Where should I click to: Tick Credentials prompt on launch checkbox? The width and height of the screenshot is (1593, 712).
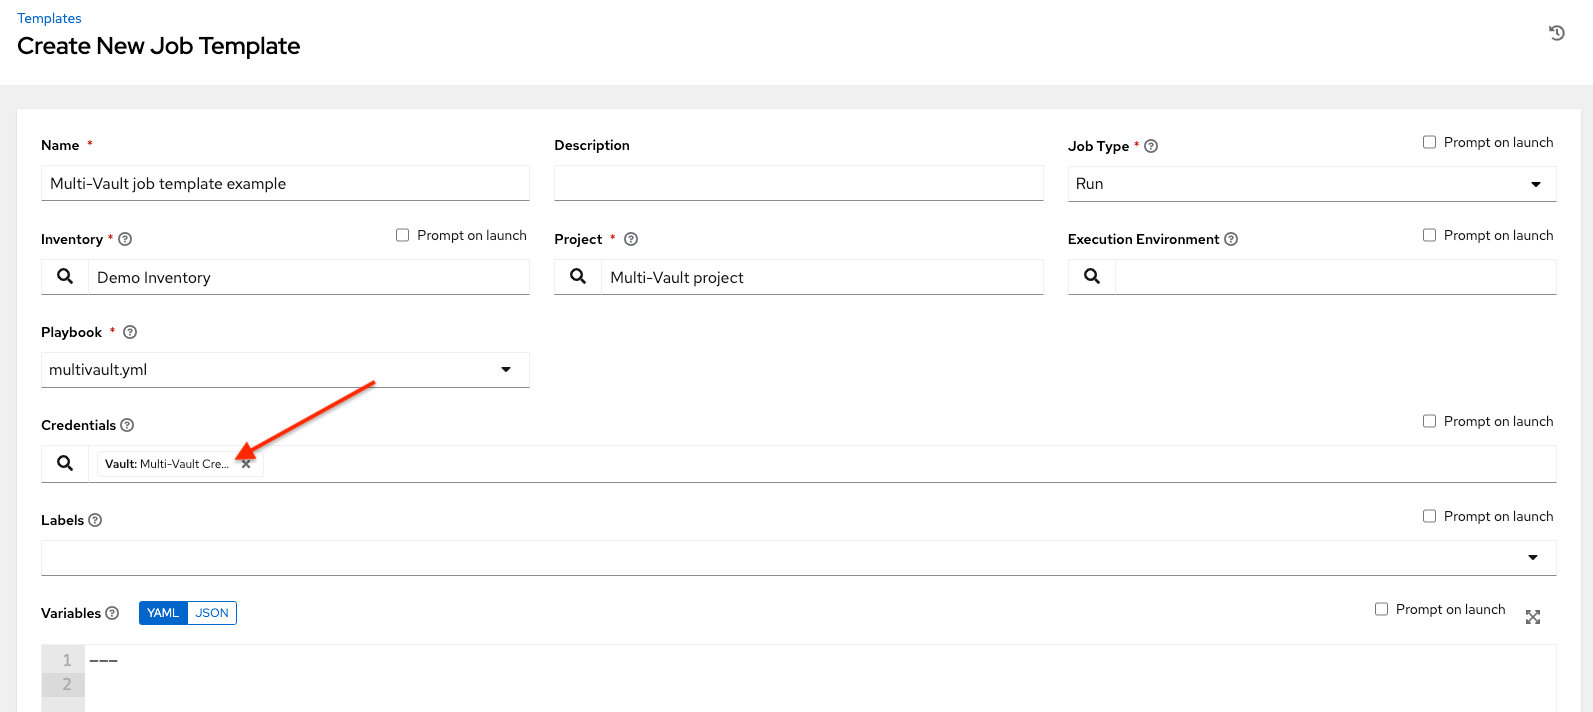1429,421
